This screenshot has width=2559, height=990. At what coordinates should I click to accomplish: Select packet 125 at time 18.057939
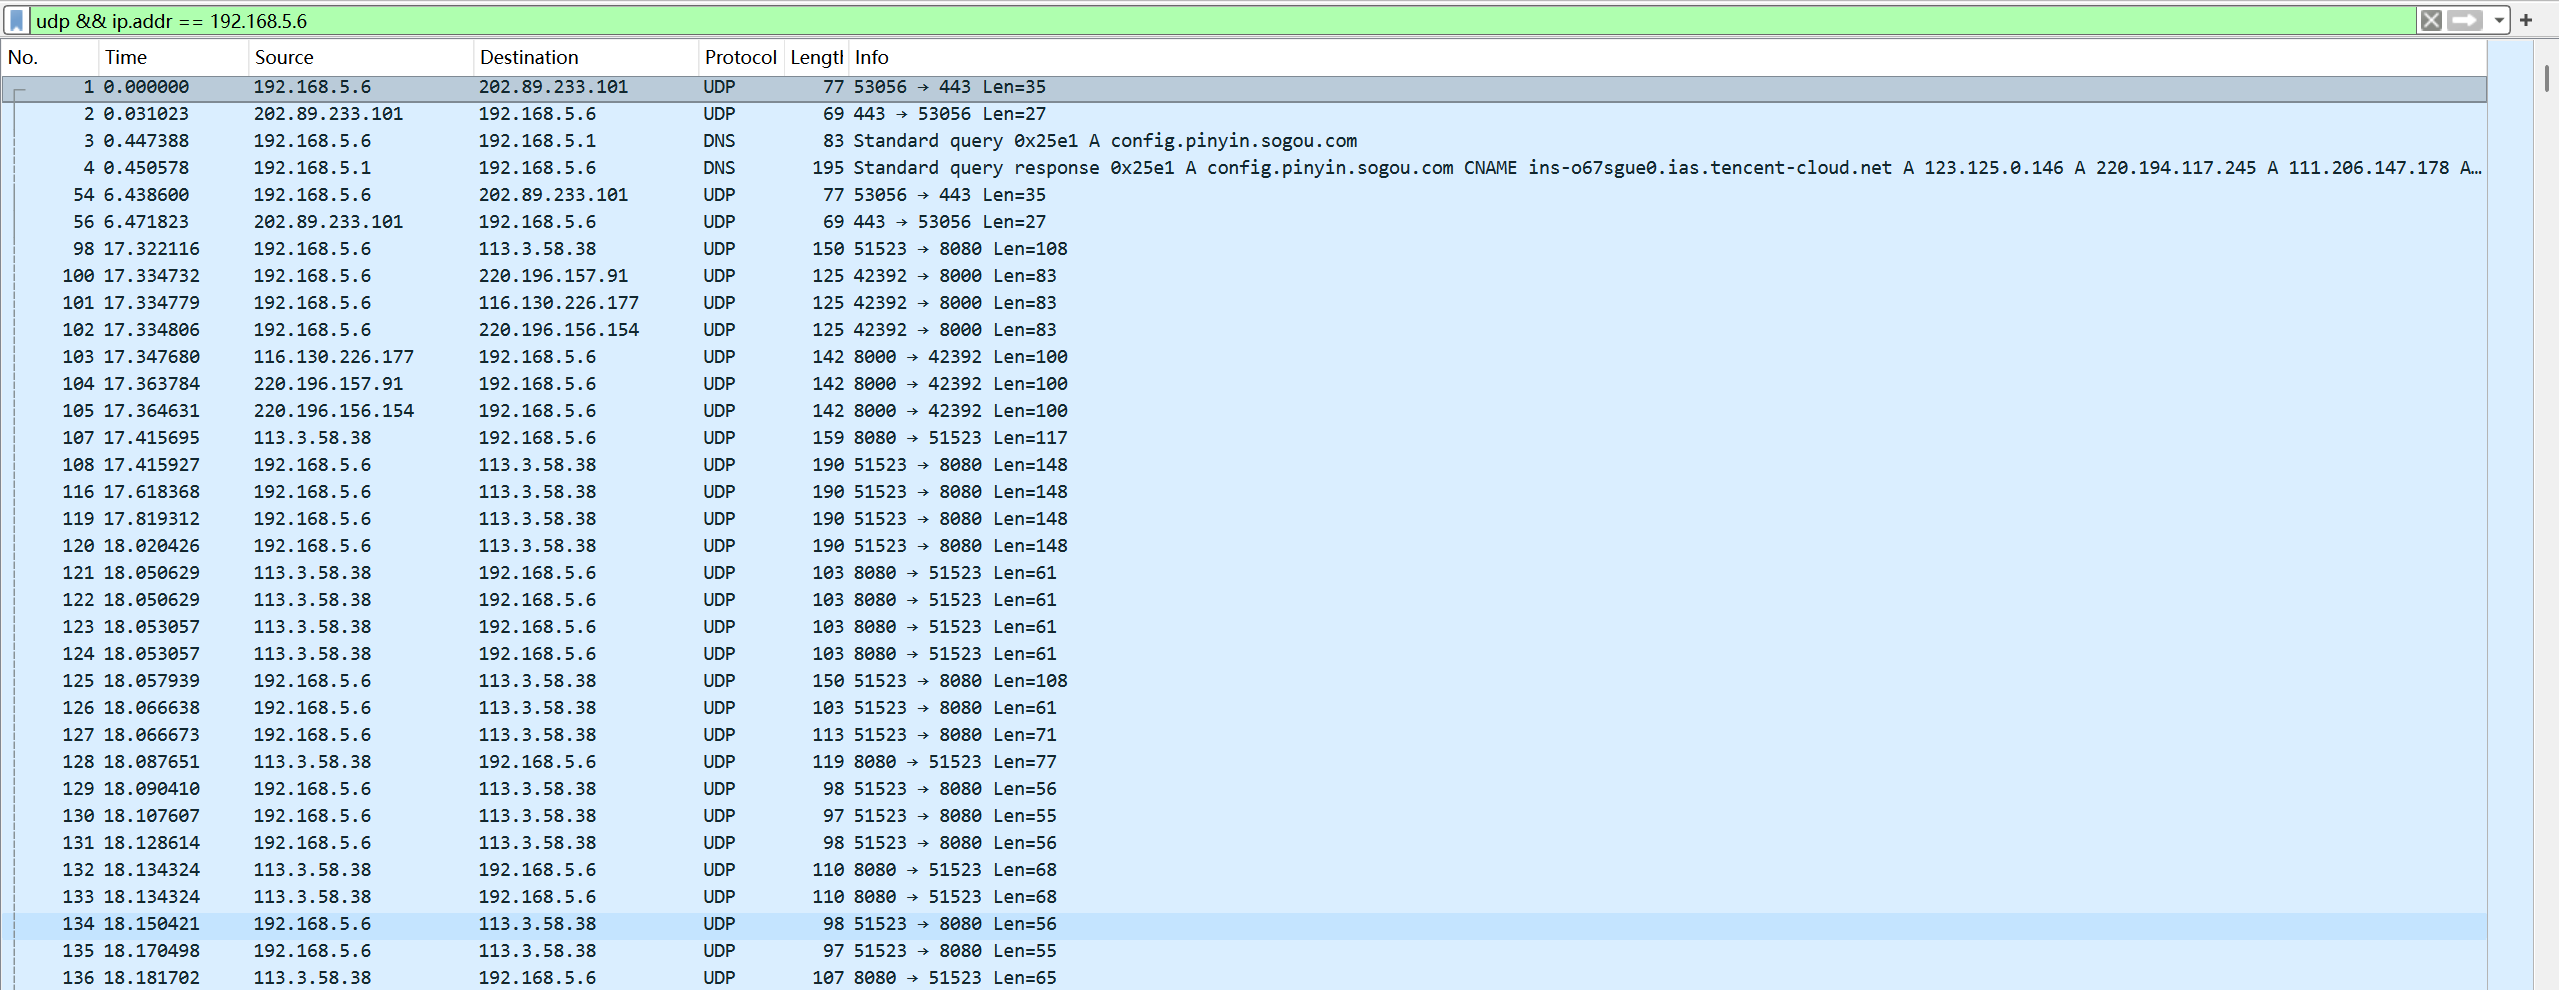pos(1244,682)
